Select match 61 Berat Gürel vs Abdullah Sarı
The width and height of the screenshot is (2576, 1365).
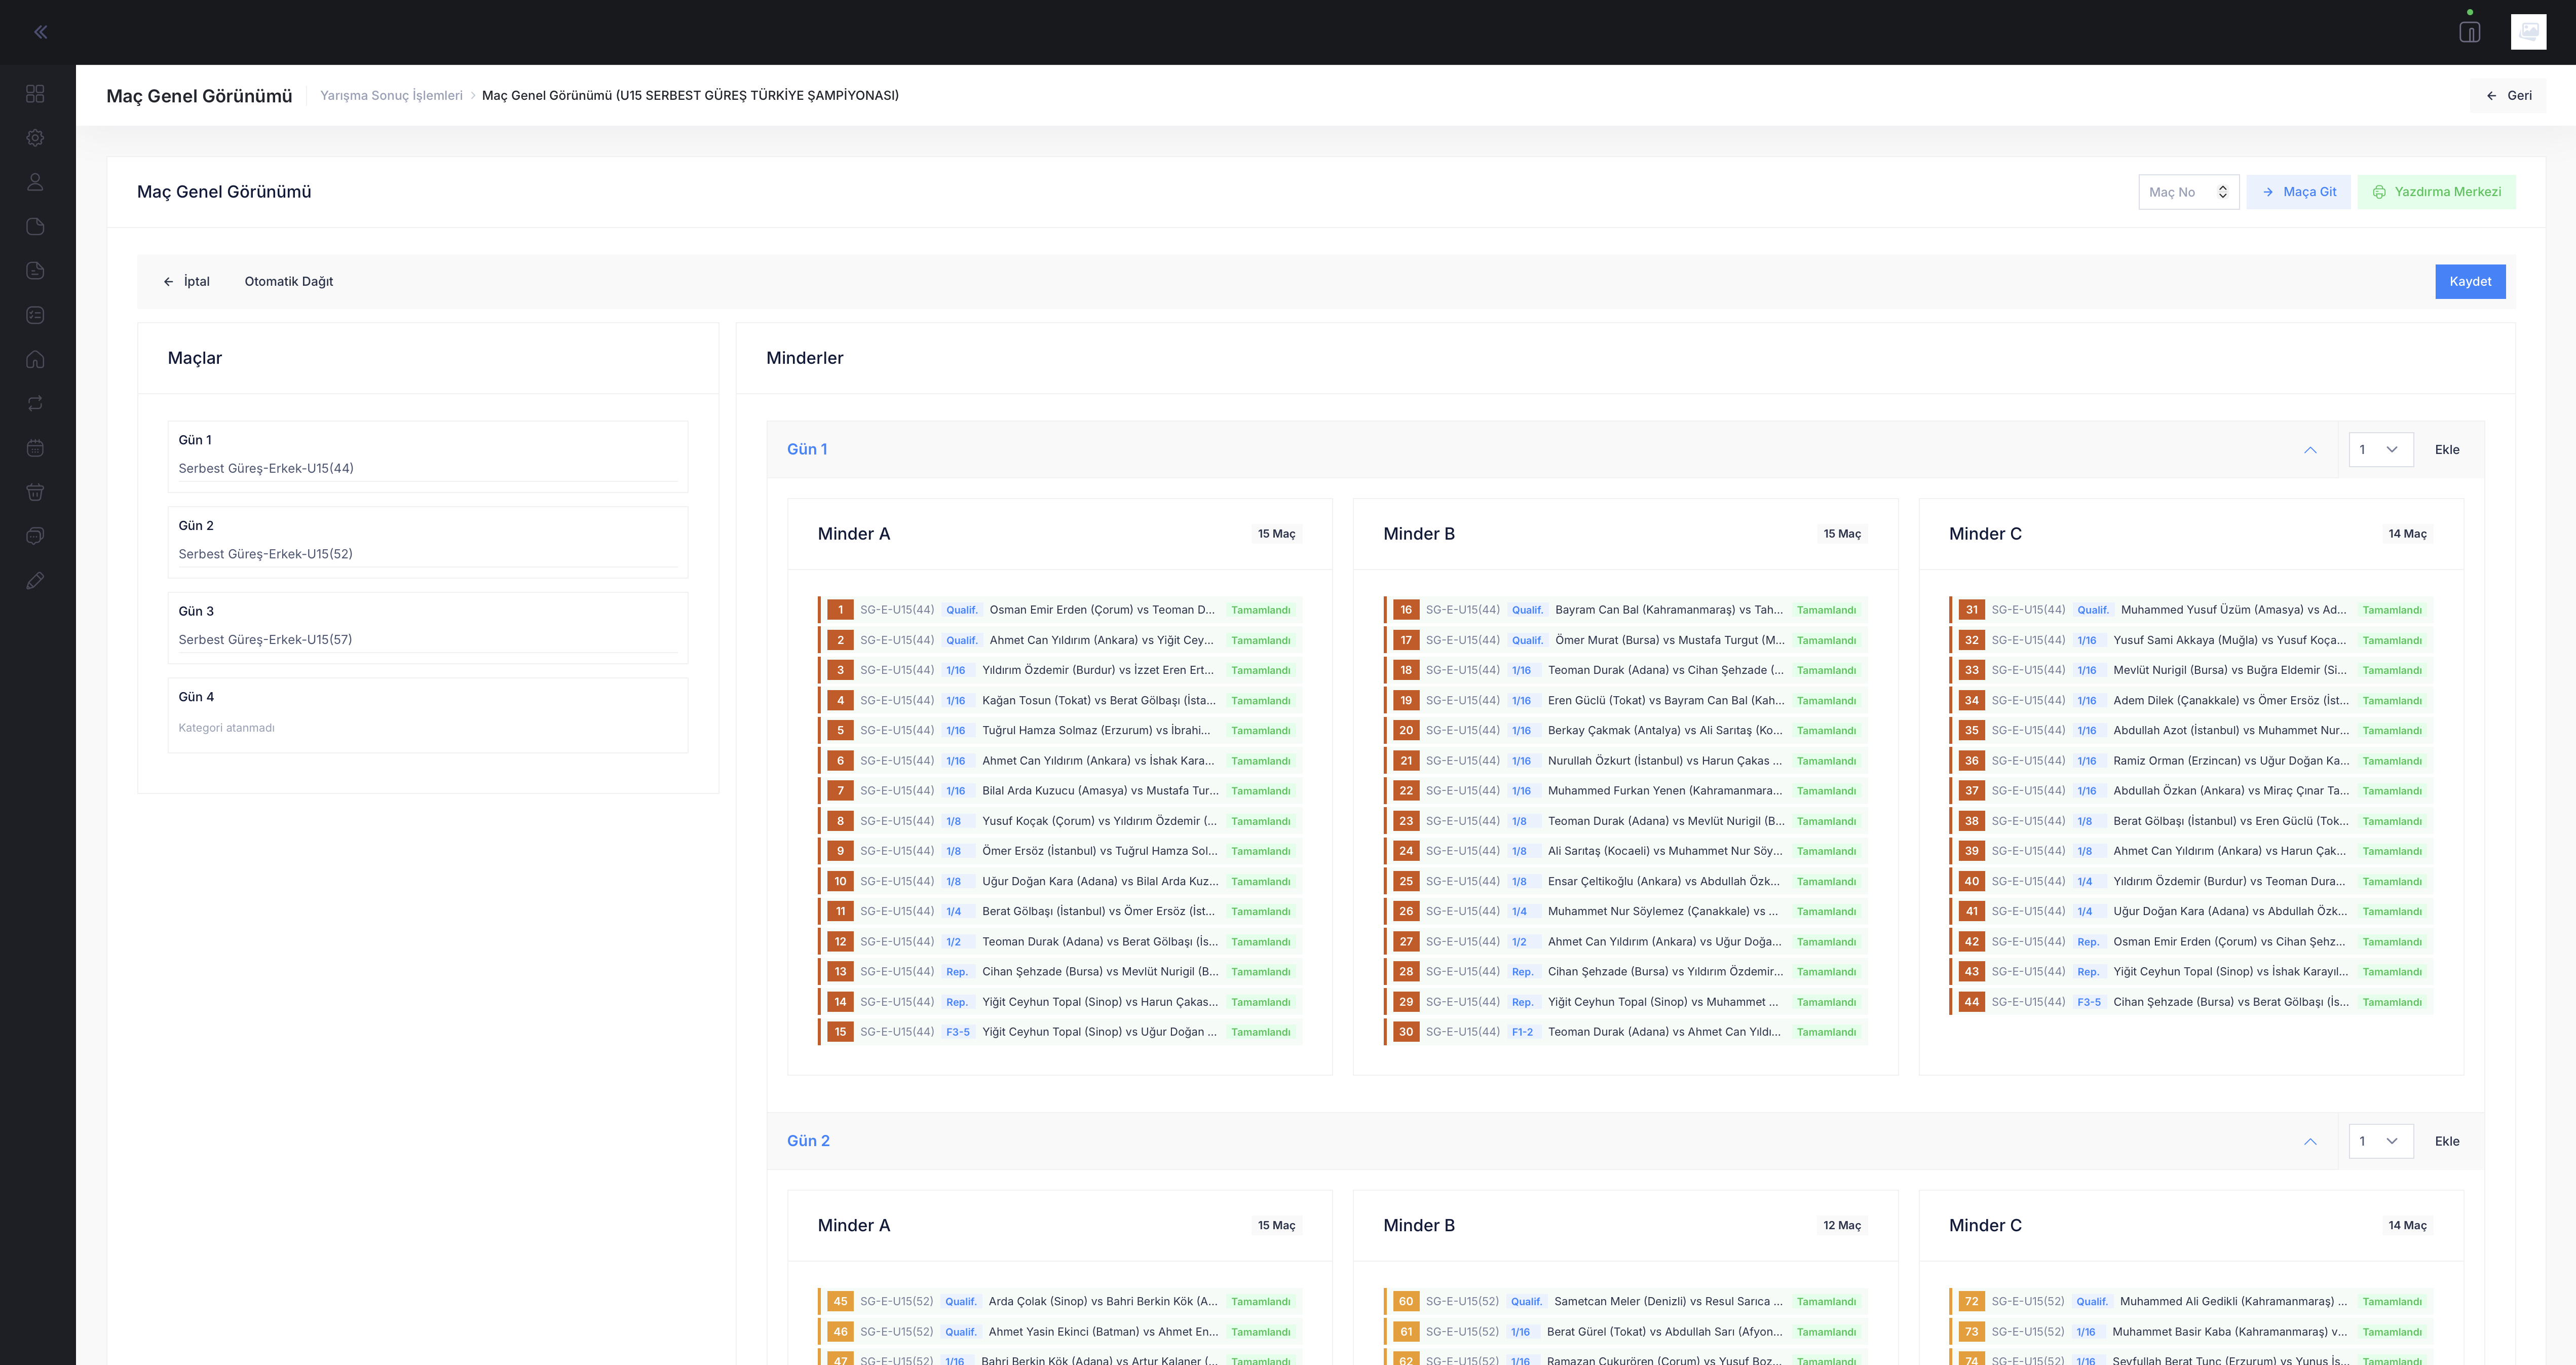pyautogui.click(x=1626, y=1332)
